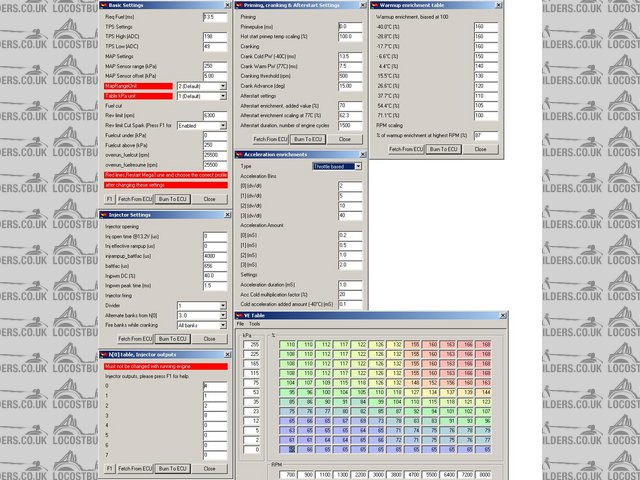Viewport: 640px width, 480px height.
Task: Click the Cranking threshold (rpm) field
Action: point(350,76)
